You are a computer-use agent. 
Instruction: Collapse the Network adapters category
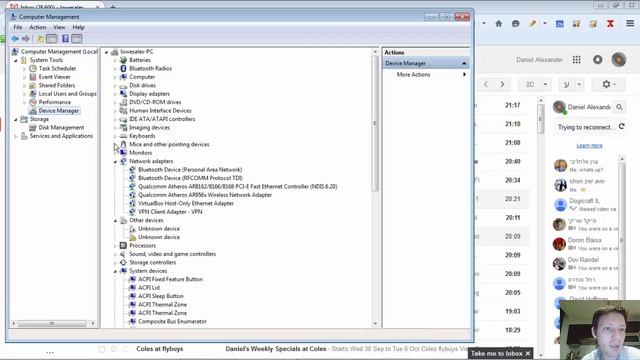tap(115, 162)
